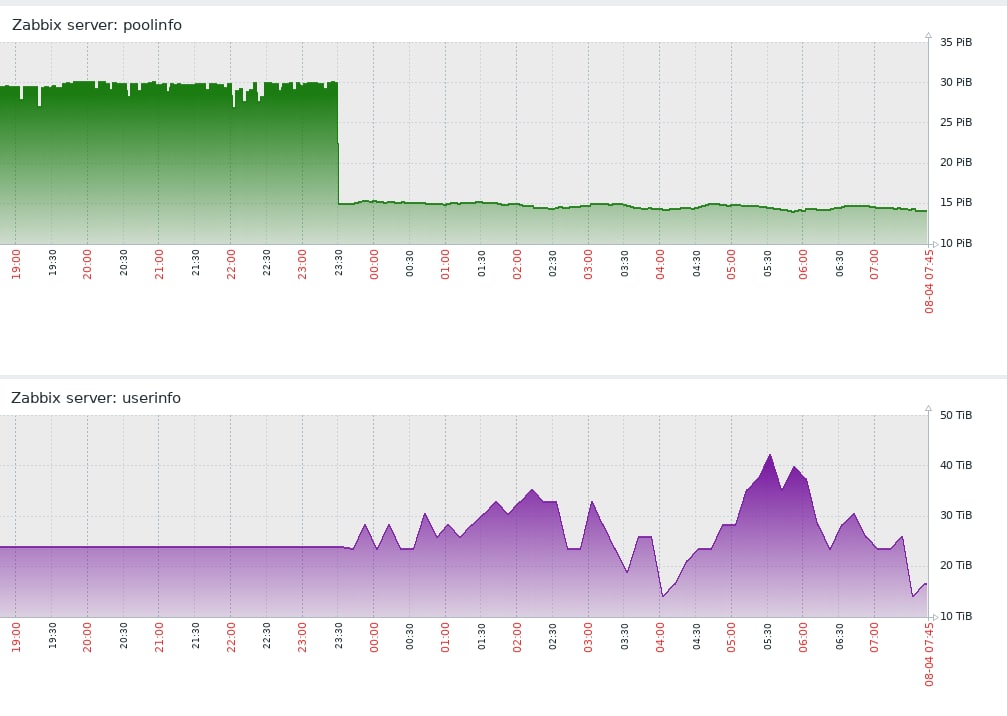Screen dimensions: 1007x716
Task: Click 00:30 time label under userinfo graph
Action: tap(410, 636)
